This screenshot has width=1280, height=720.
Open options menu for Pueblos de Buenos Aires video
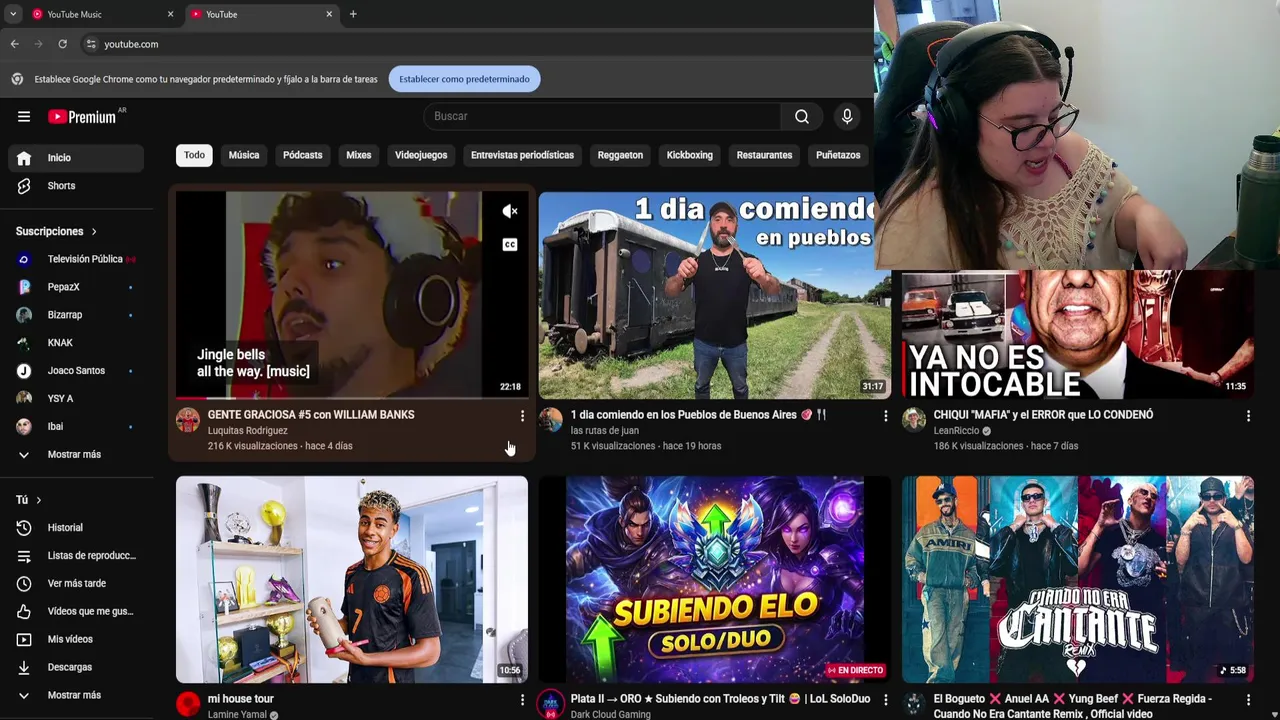click(x=885, y=415)
